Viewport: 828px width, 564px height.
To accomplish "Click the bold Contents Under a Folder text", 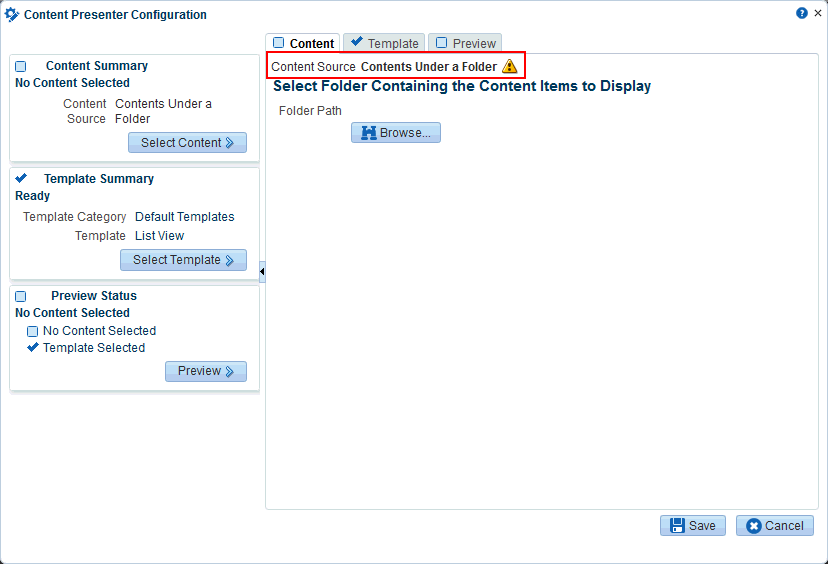I will coord(429,67).
